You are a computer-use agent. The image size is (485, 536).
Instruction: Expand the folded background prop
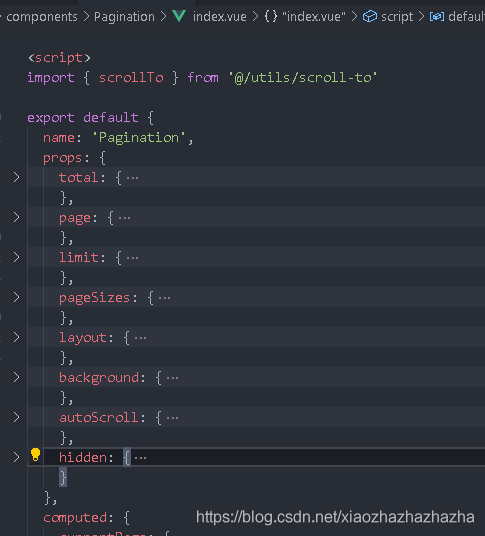coord(16,377)
